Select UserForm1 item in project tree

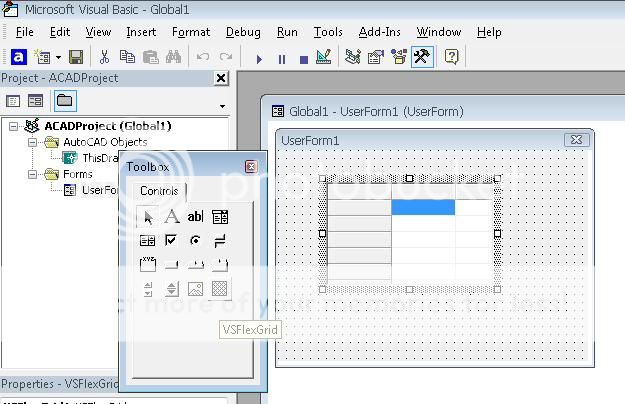(x=100, y=190)
